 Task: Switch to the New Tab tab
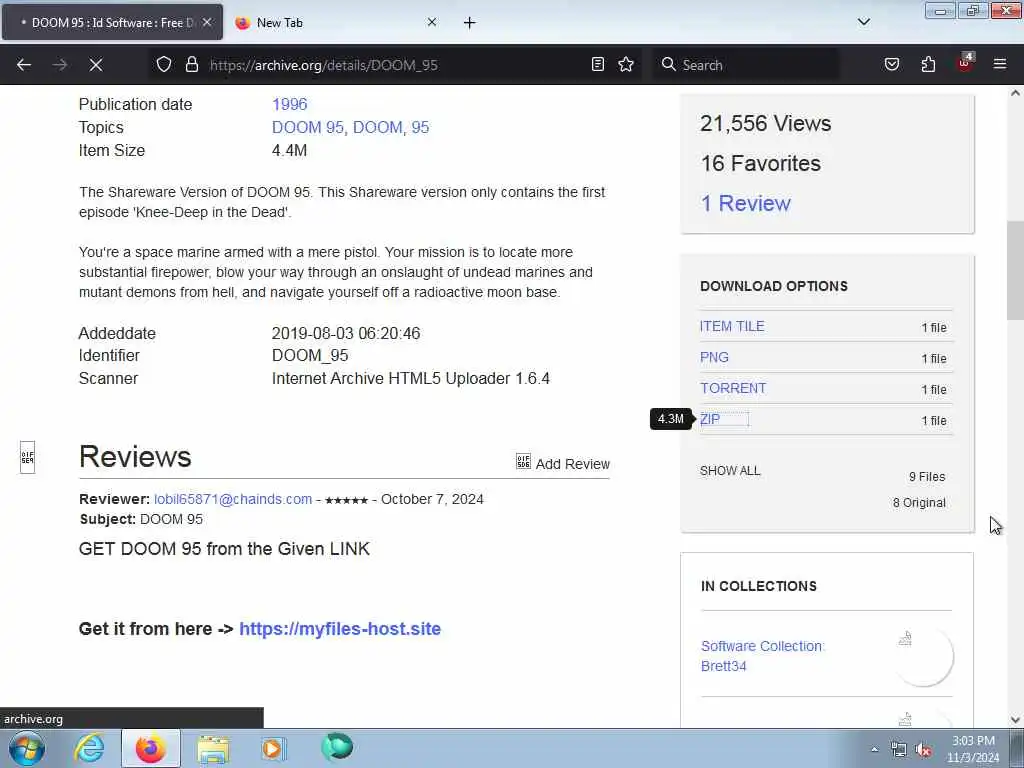[338, 22]
